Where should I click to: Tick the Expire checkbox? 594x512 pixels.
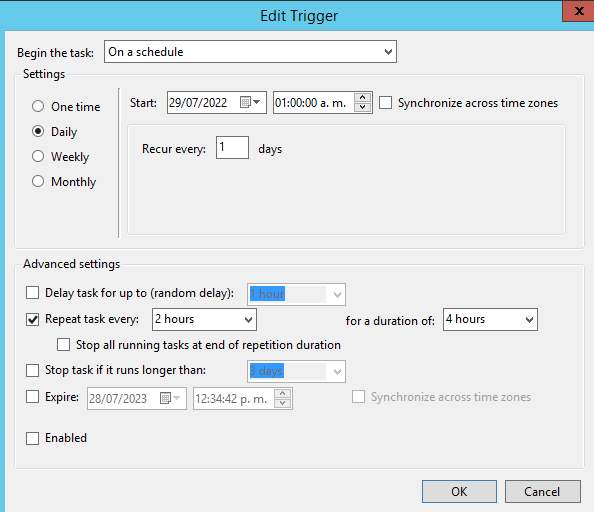pos(33,397)
